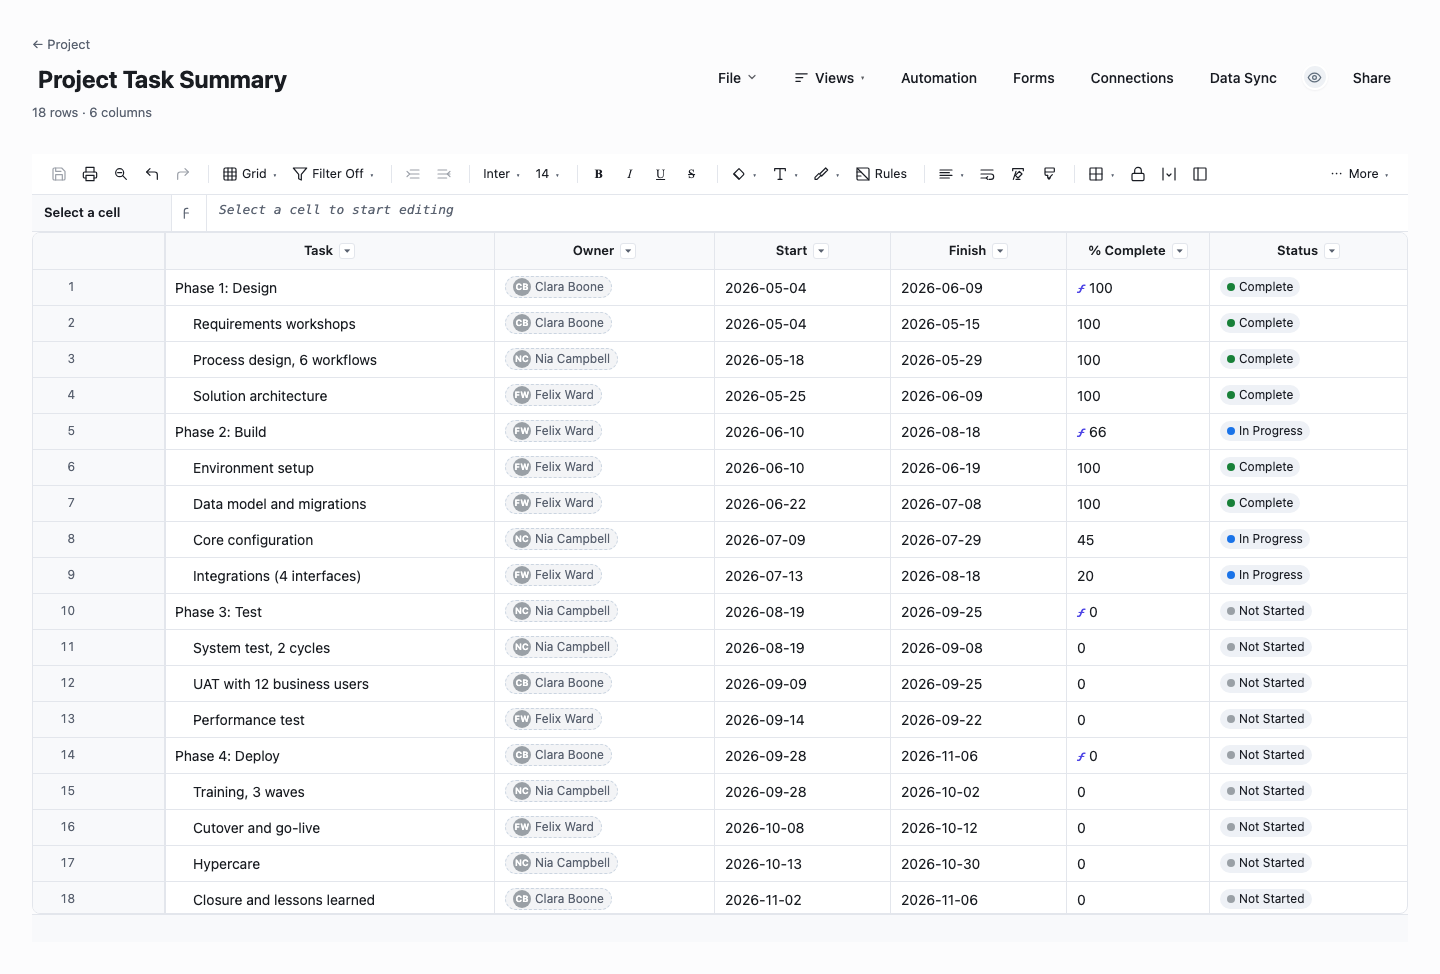This screenshot has height=974, width=1440.
Task: Click the cell reference box 'Select a cell'
Action: [x=101, y=212]
